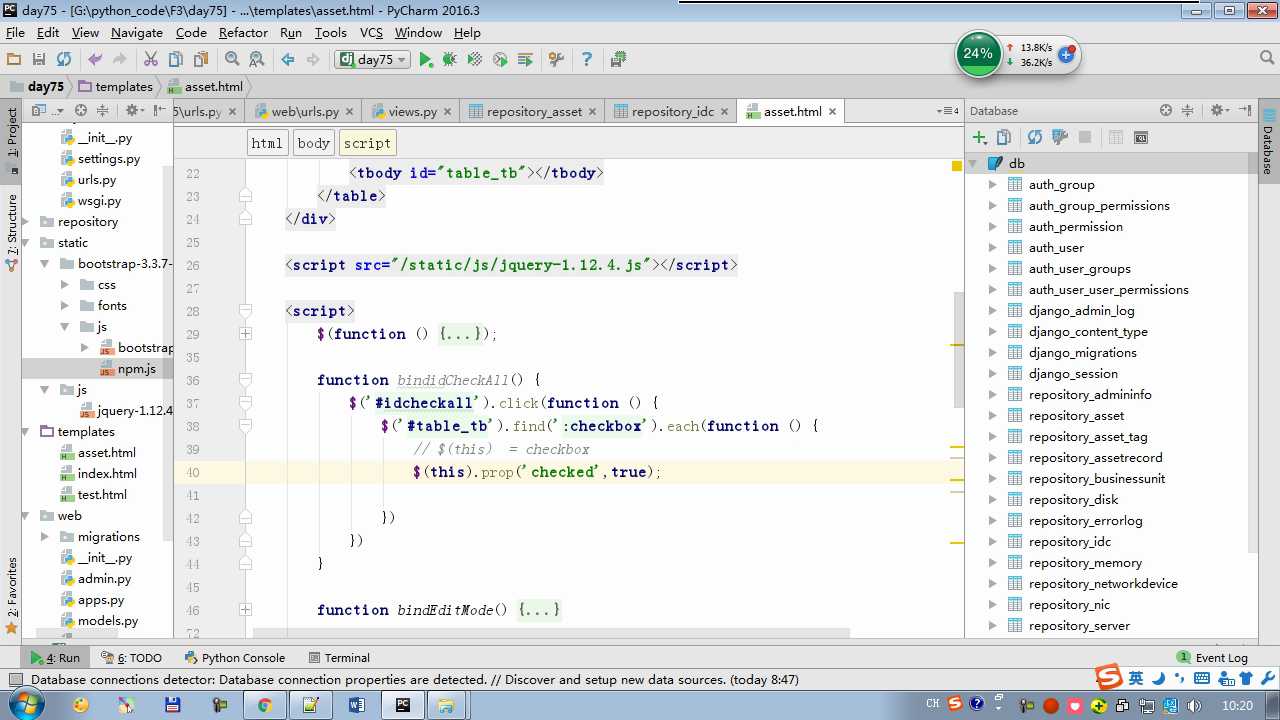This screenshot has width=1280, height=720.
Task: Click the Project panel collapse all icon
Action: [103, 111]
